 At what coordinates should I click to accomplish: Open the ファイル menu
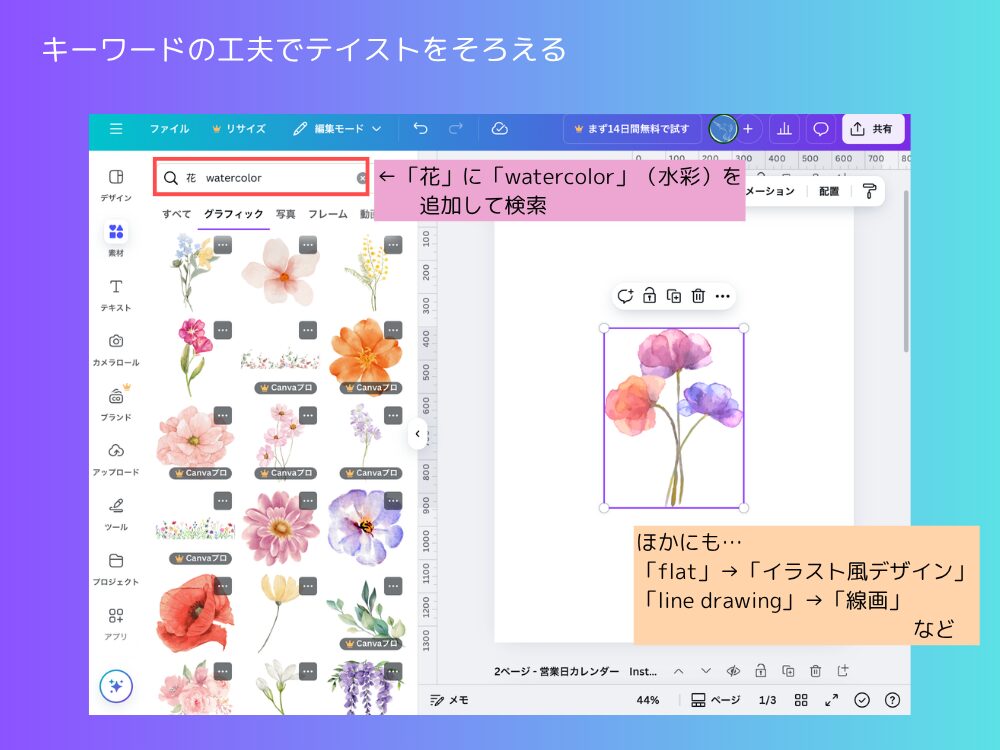pos(169,129)
